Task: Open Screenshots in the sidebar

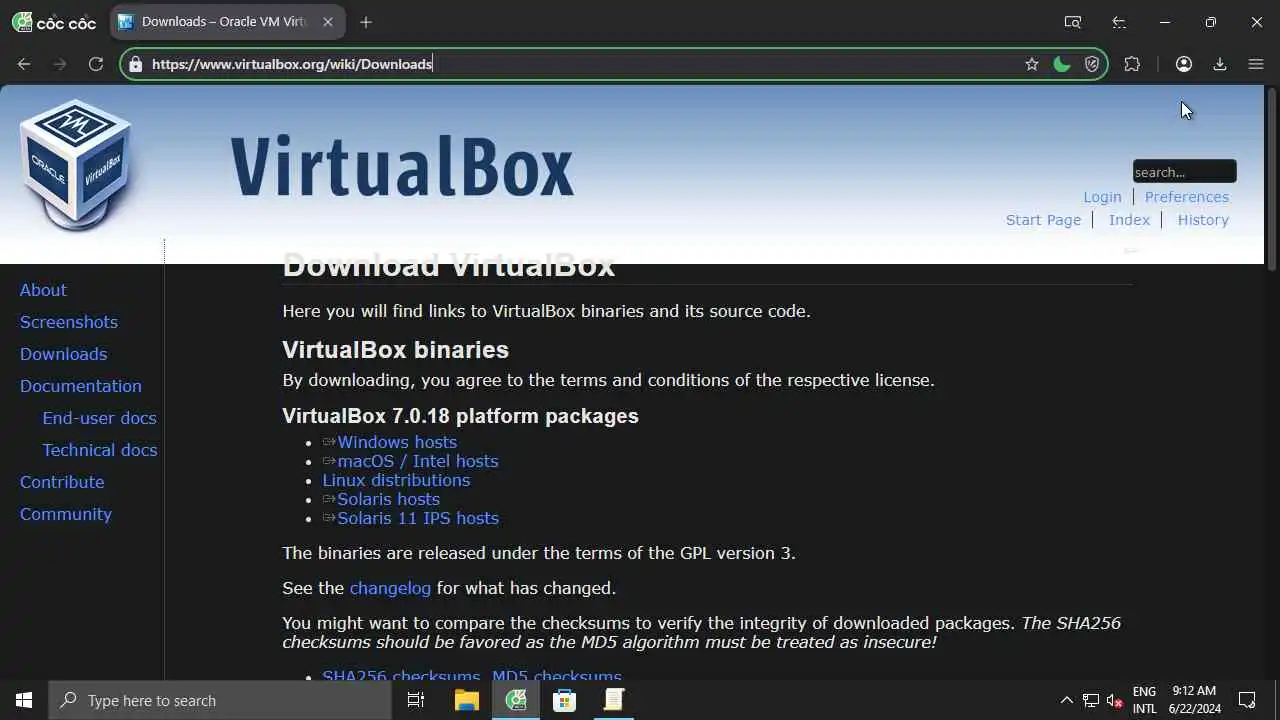Action: [x=69, y=322]
